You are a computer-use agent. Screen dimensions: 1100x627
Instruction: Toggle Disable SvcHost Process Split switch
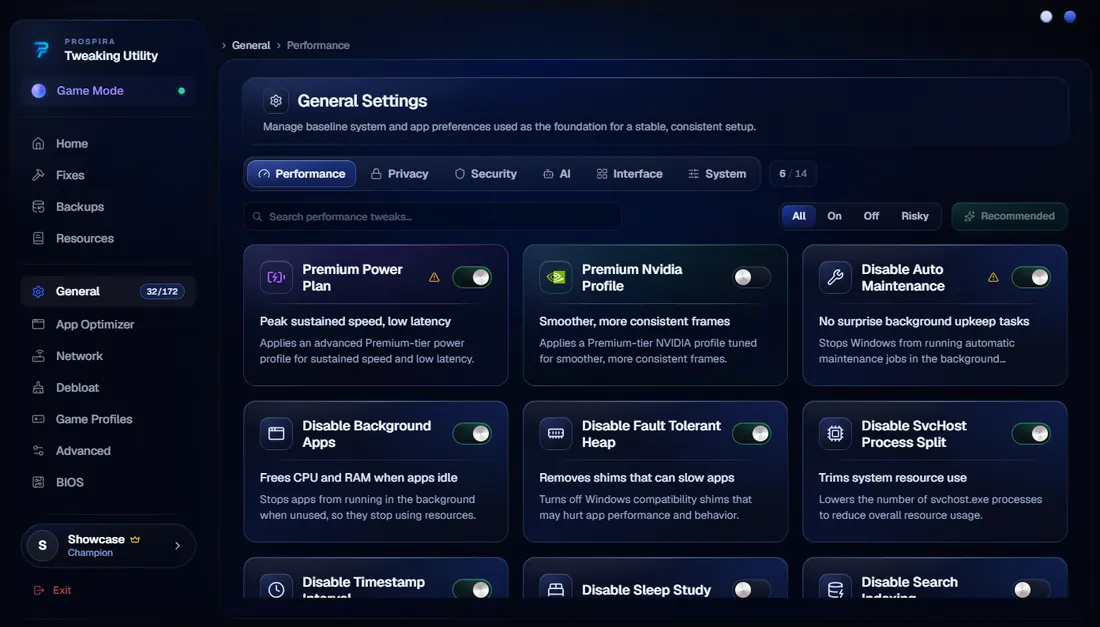pyautogui.click(x=1031, y=433)
